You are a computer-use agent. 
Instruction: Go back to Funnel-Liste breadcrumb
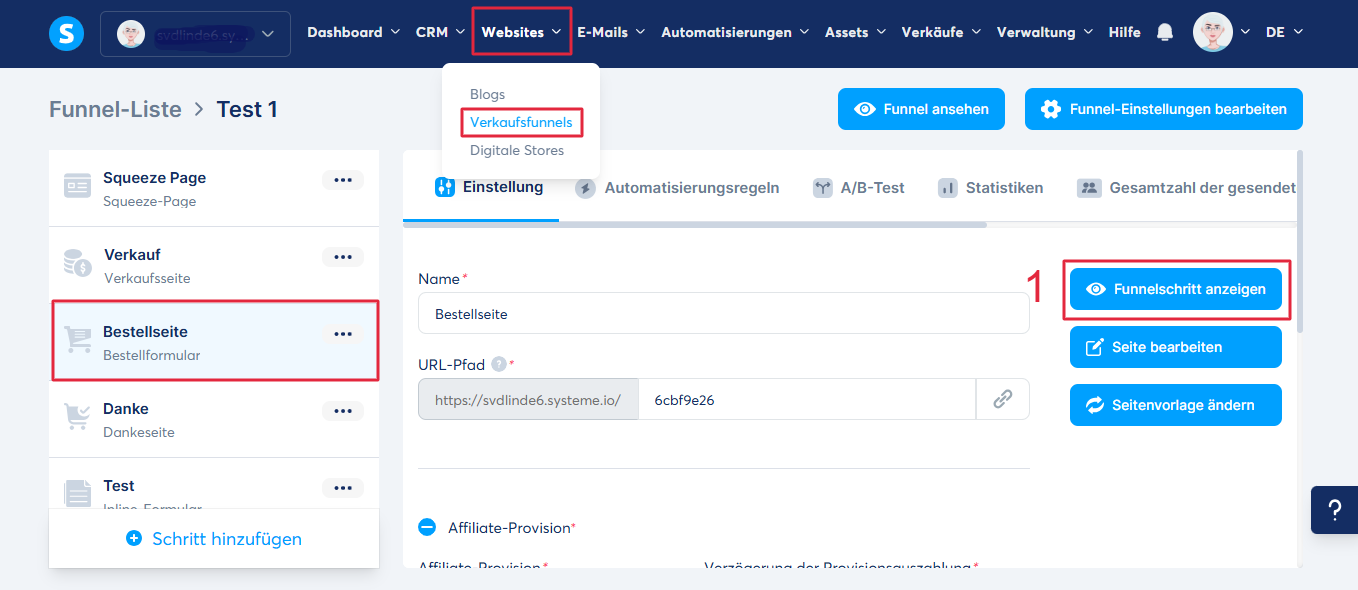tap(115, 109)
